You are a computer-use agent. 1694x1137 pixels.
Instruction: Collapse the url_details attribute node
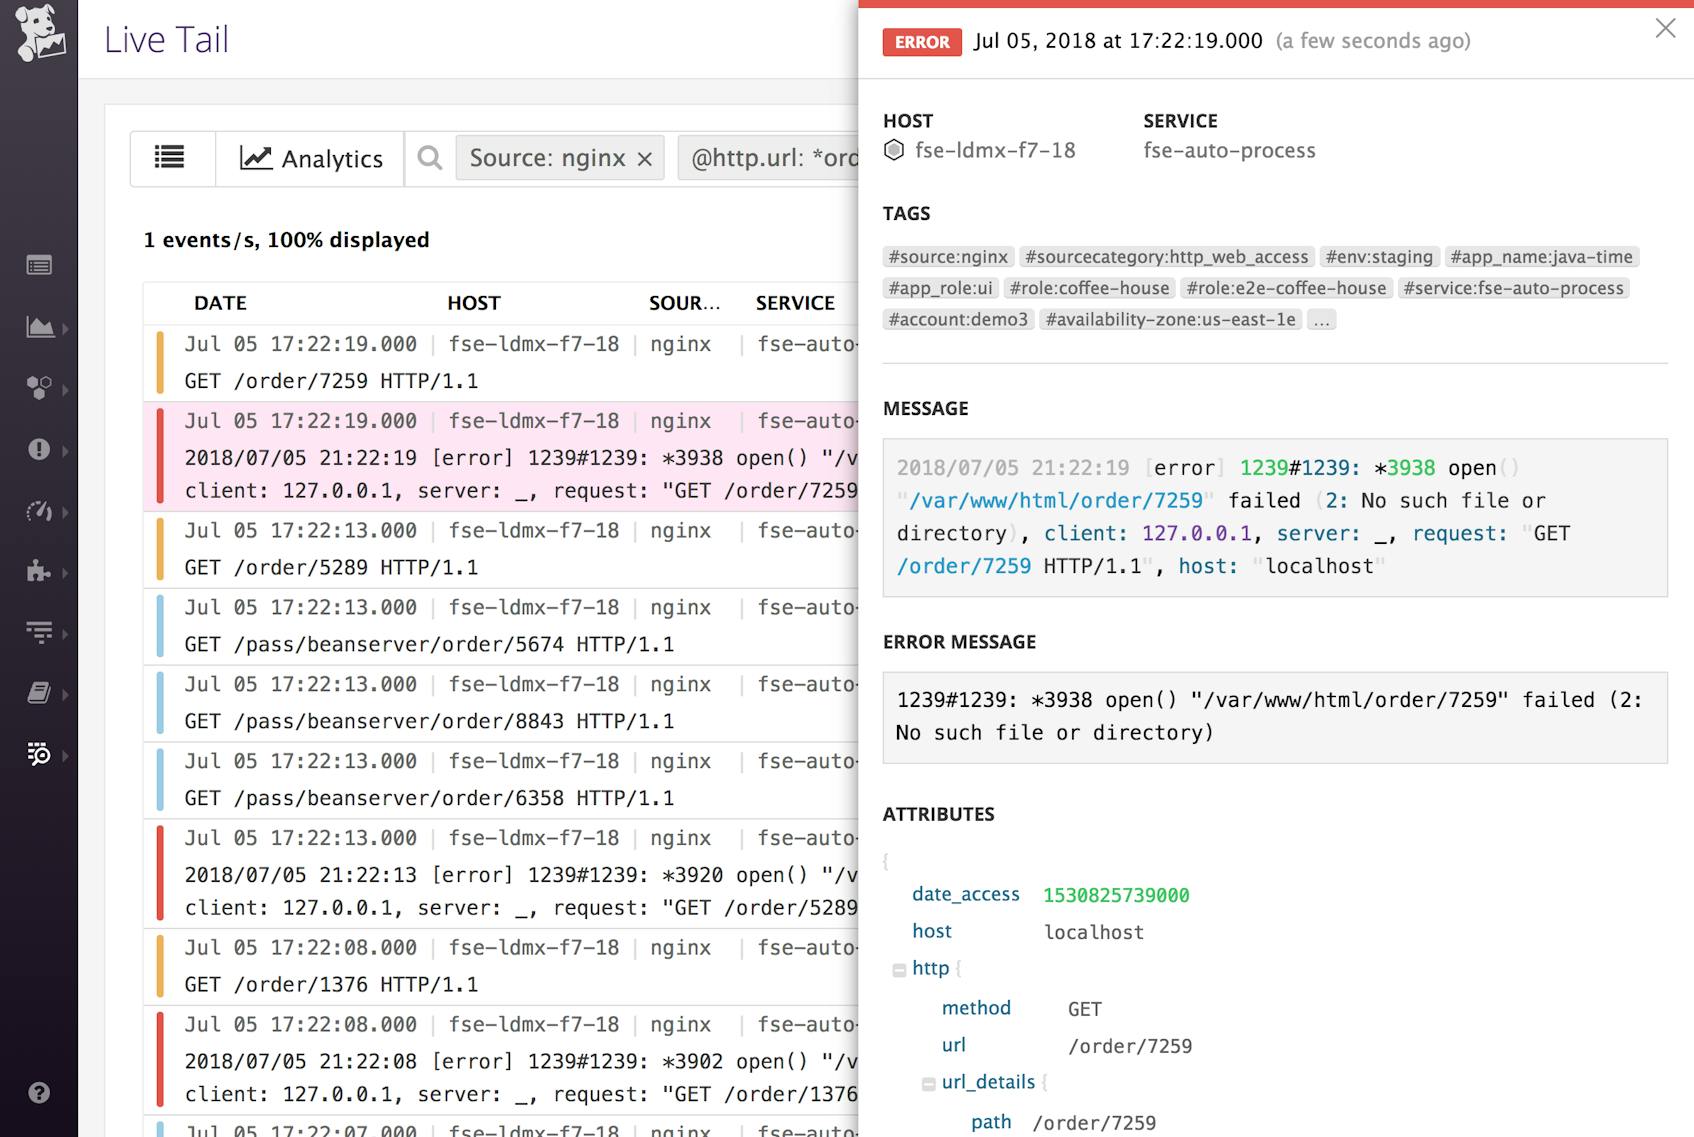coord(928,1082)
